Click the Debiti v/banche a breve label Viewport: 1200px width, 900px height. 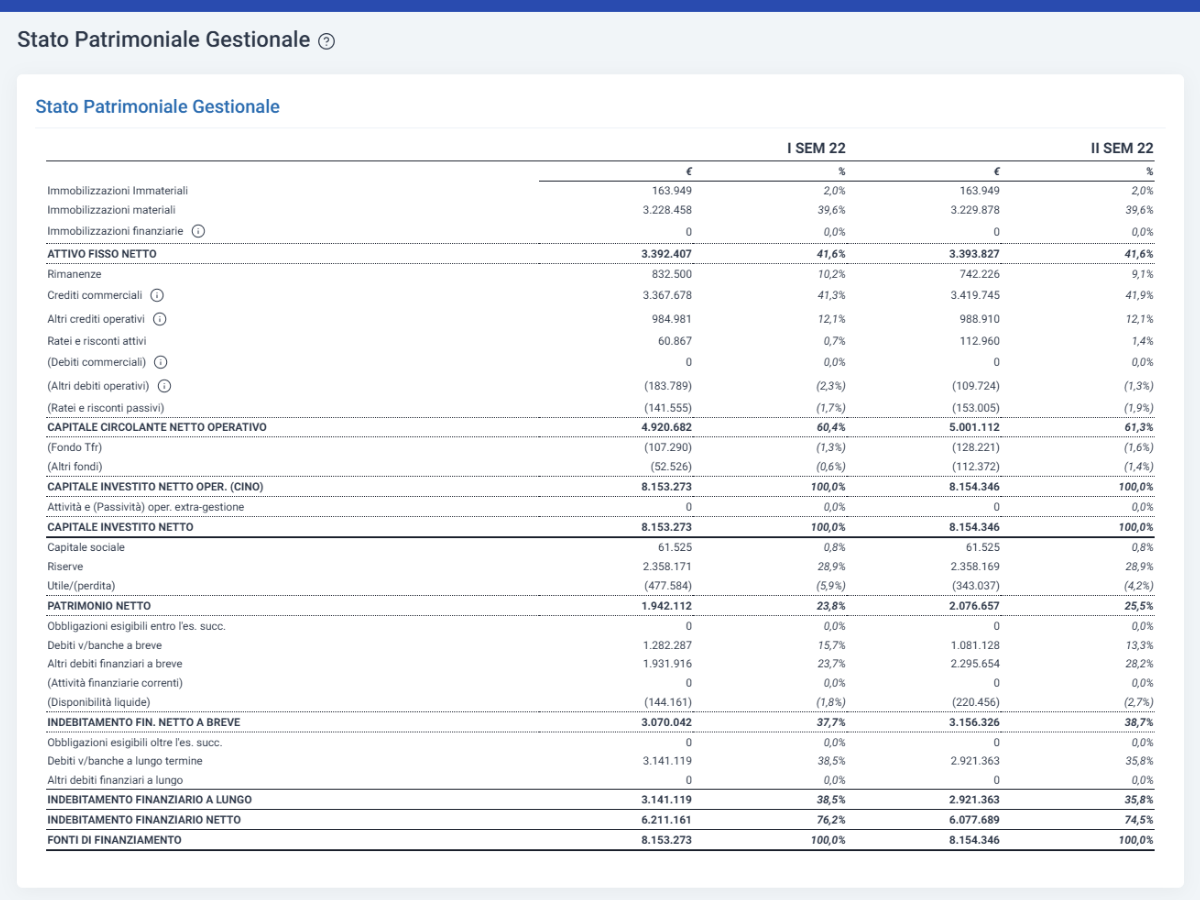(104, 645)
